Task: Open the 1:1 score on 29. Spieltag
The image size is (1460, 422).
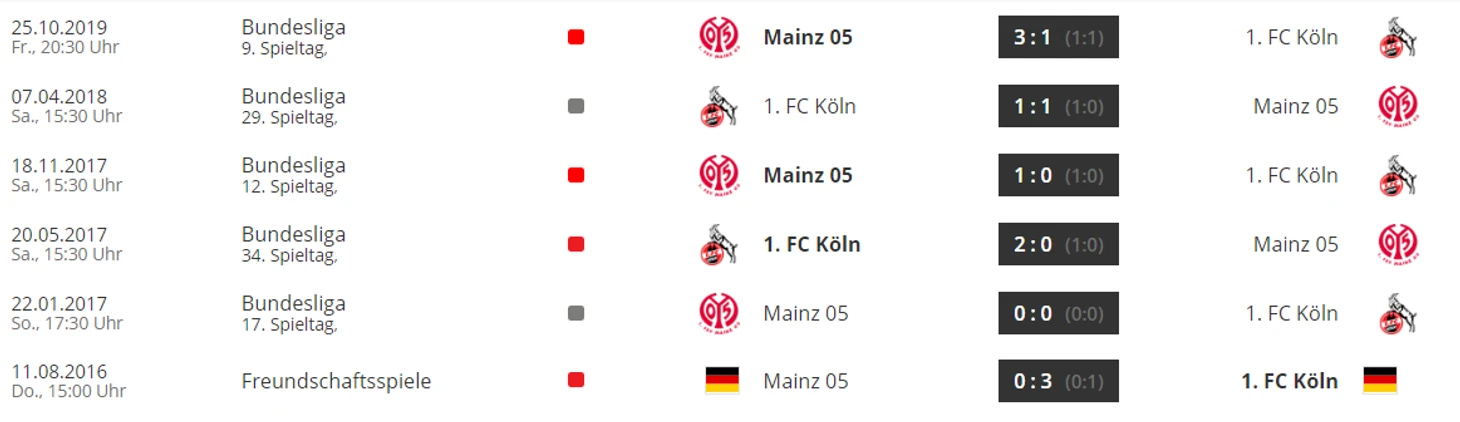Action: click(1058, 106)
